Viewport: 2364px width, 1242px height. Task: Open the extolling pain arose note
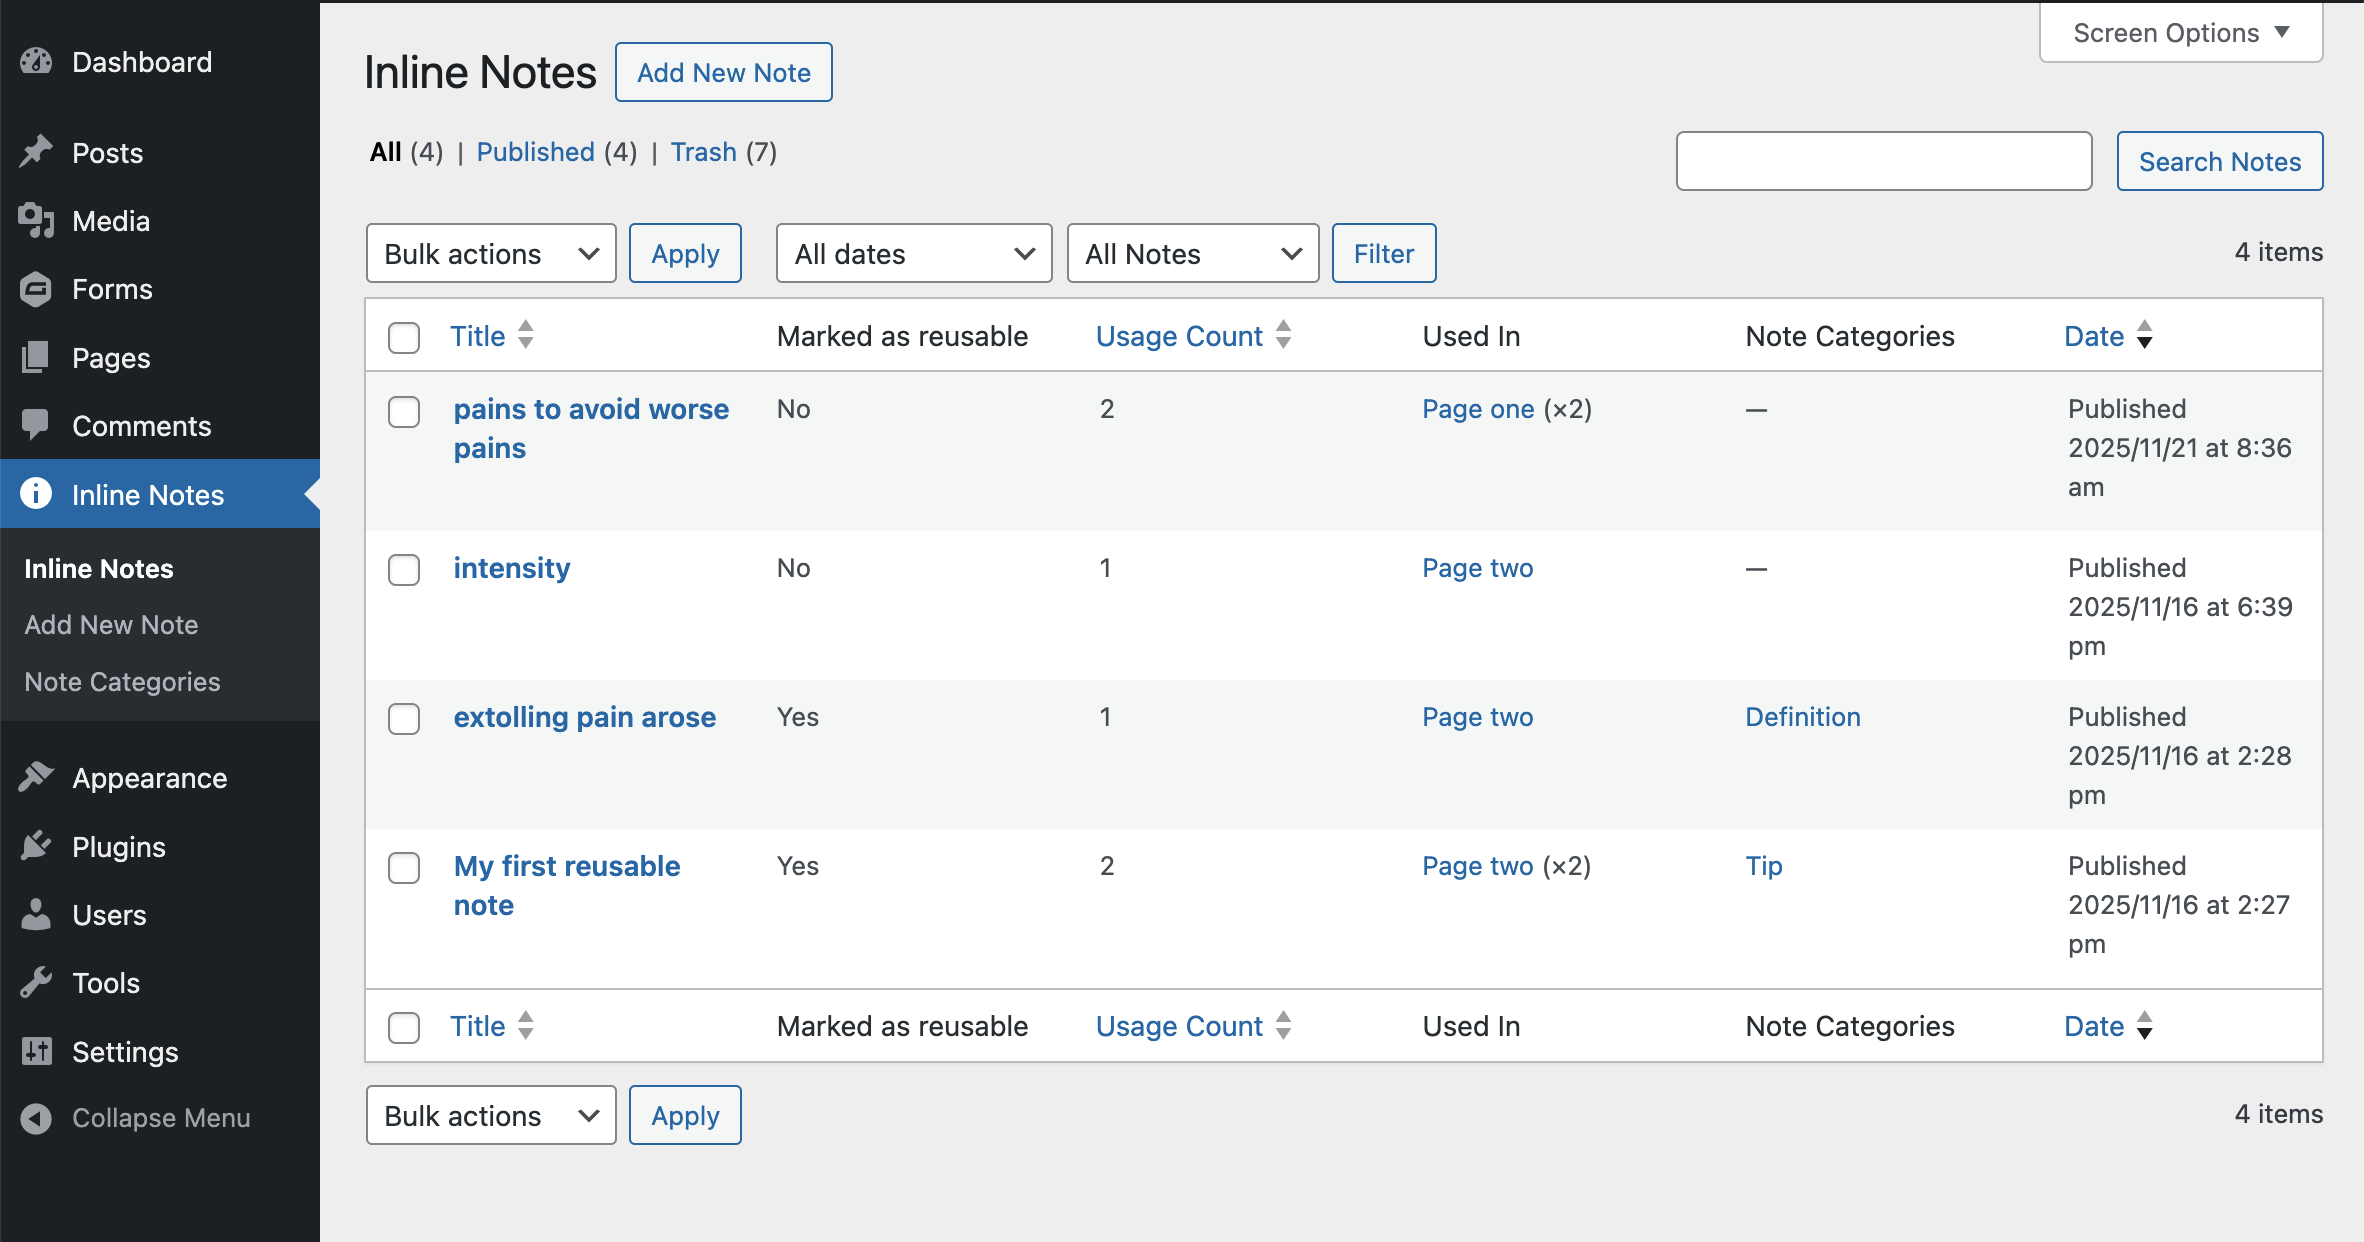click(584, 716)
